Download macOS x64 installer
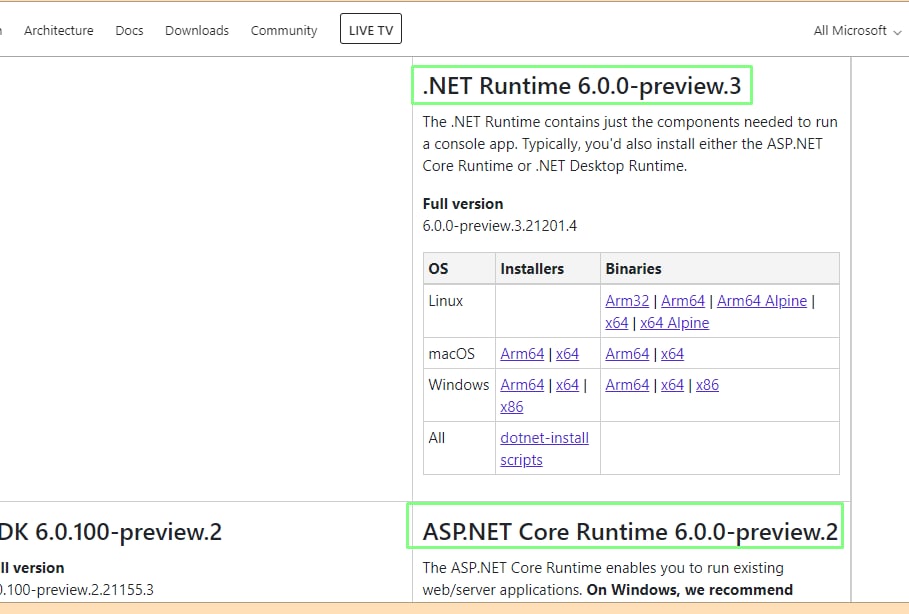This screenshot has height=614, width=909. pyautogui.click(x=568, y=354)
